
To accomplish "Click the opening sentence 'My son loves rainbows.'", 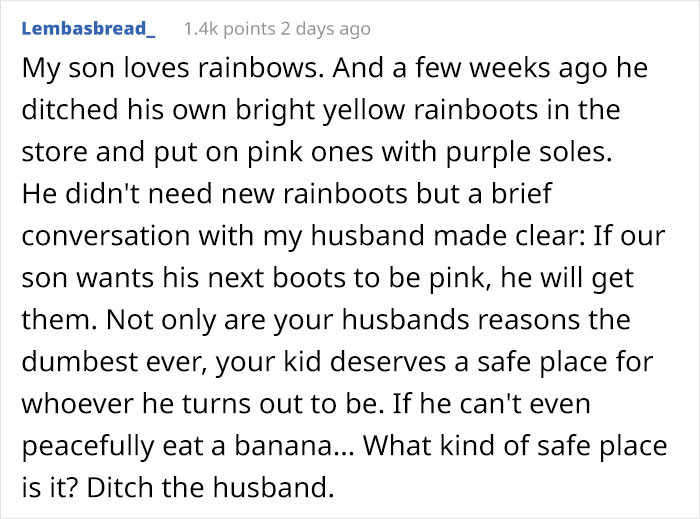I will [173, 68].
